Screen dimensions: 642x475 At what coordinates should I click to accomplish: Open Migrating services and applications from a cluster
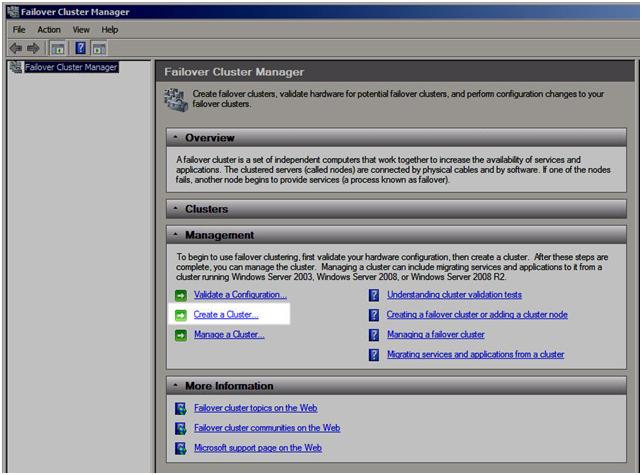[475, 354]
